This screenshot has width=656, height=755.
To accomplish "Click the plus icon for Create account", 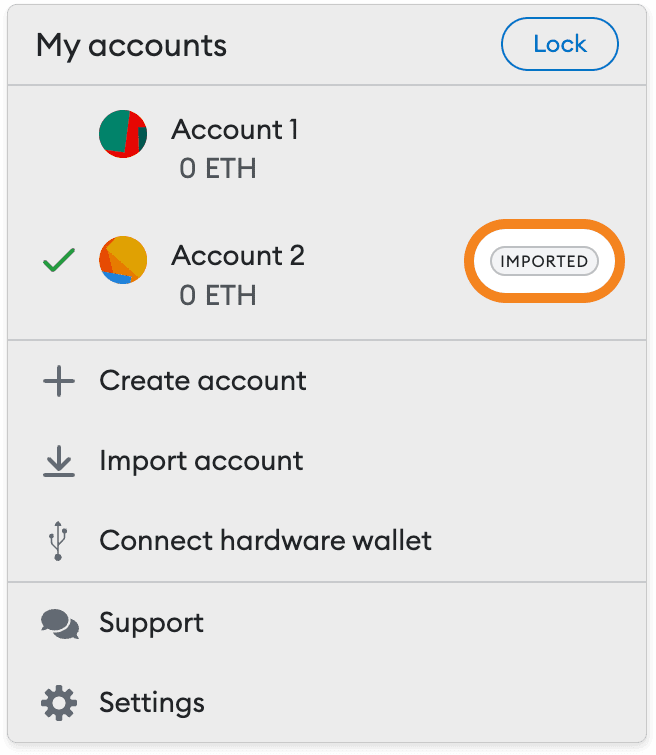I will click(x=59, y=381).
